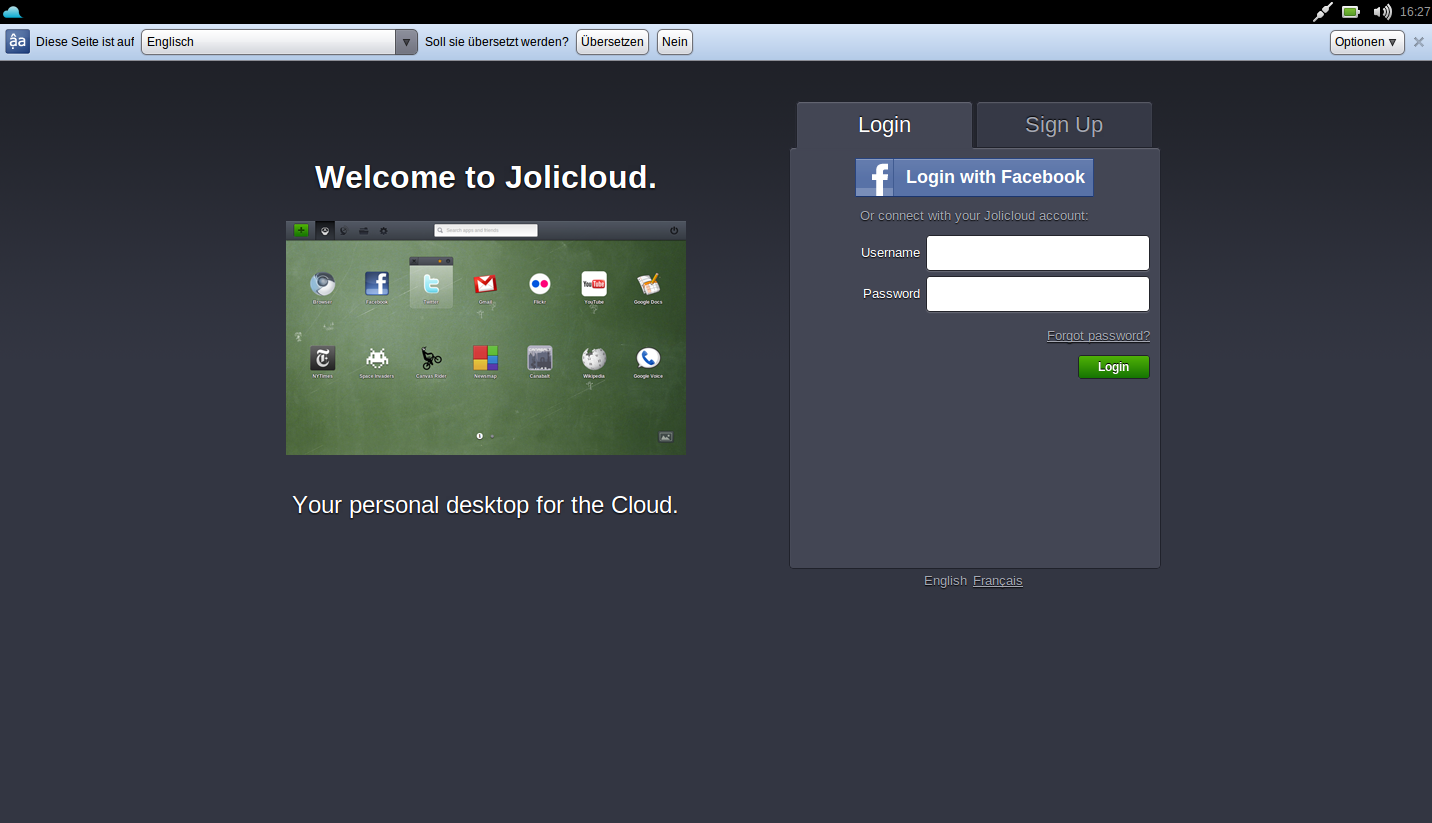Click the English language label
Image resolution: width=1432 pixels, height=823 pixels.
pos(945,581)
